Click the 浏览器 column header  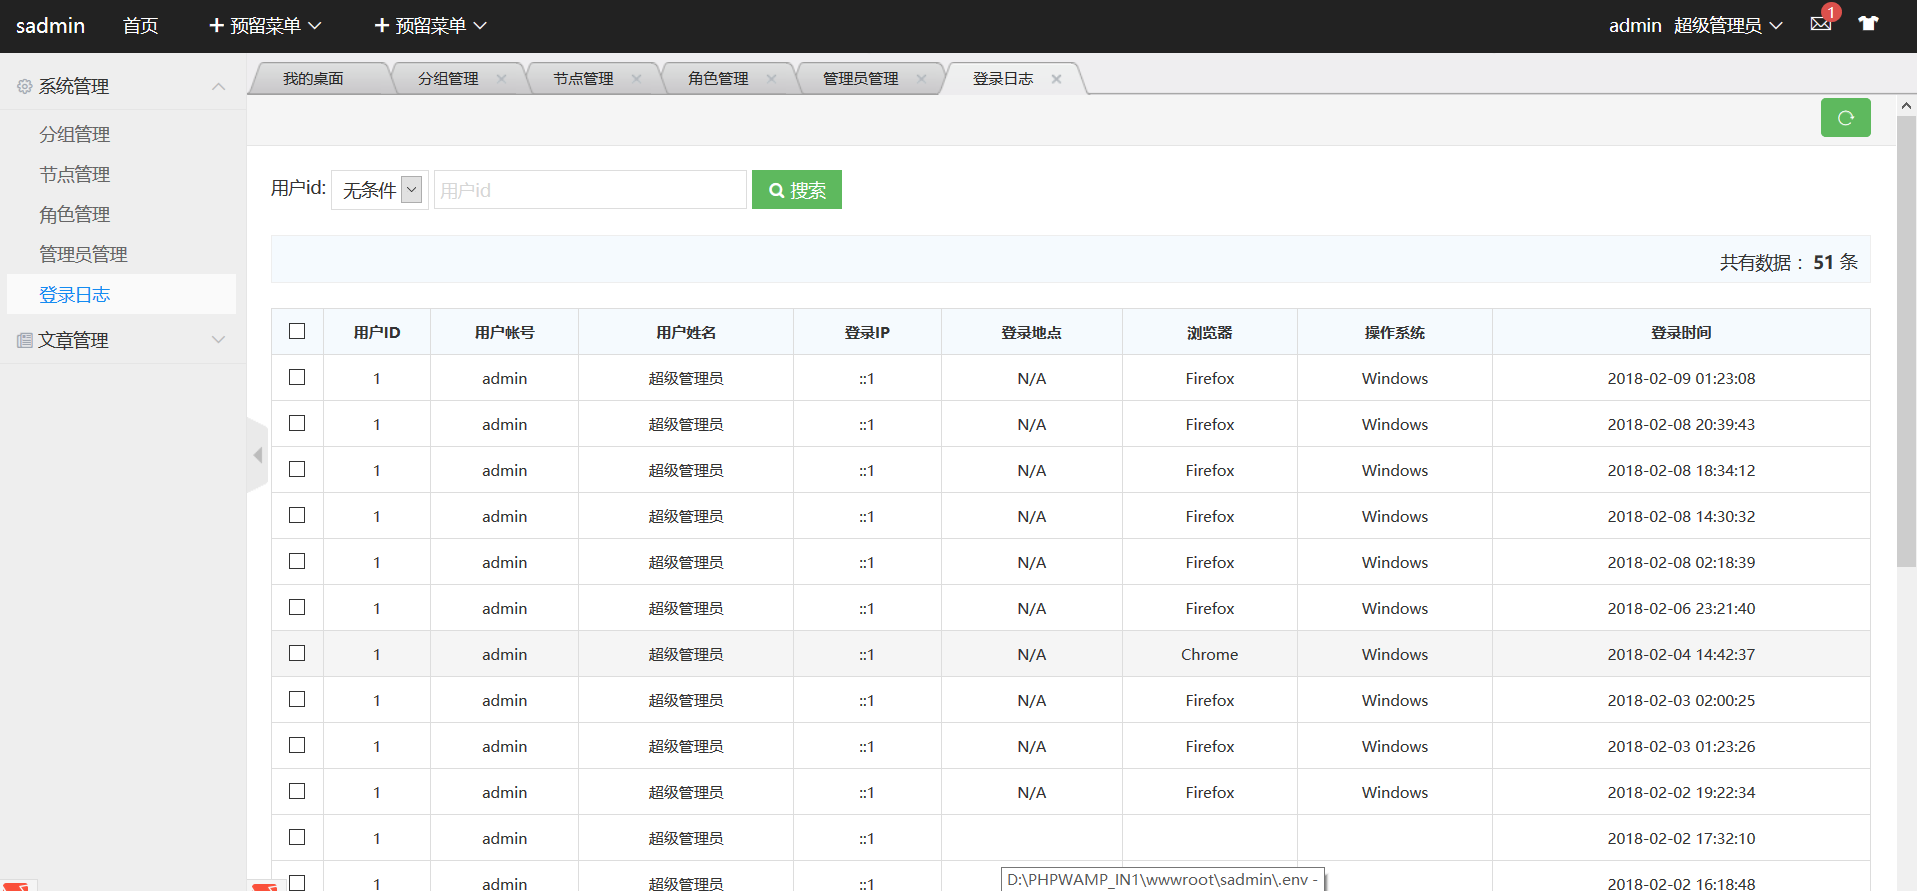[1210, 333]
